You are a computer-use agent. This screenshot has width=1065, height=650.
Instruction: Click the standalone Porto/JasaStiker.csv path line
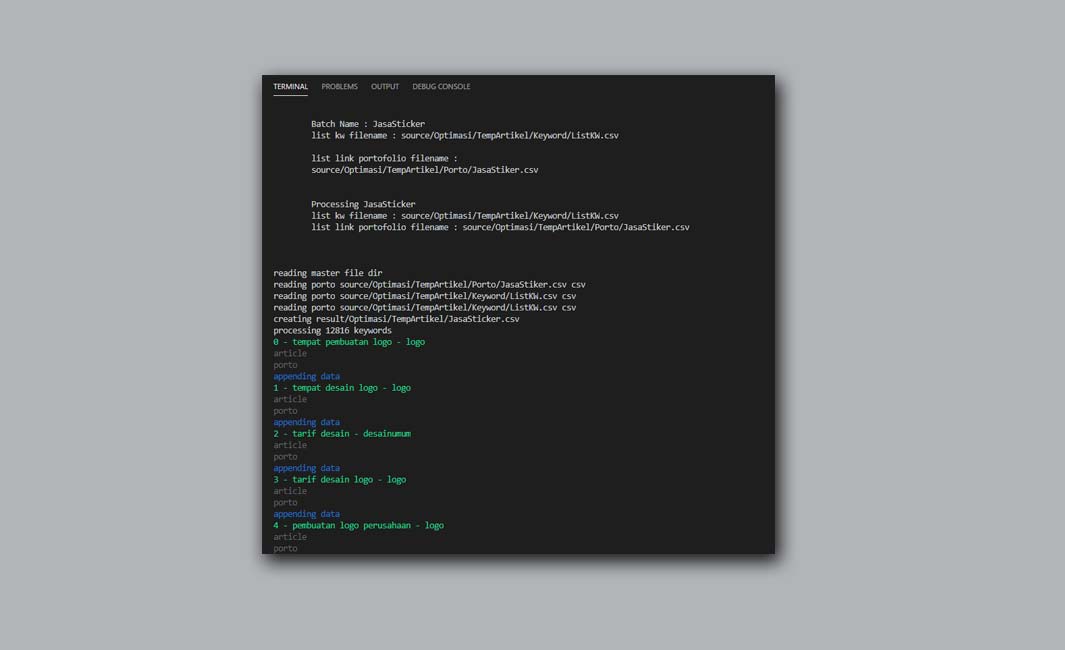click(x=424, y=170)
